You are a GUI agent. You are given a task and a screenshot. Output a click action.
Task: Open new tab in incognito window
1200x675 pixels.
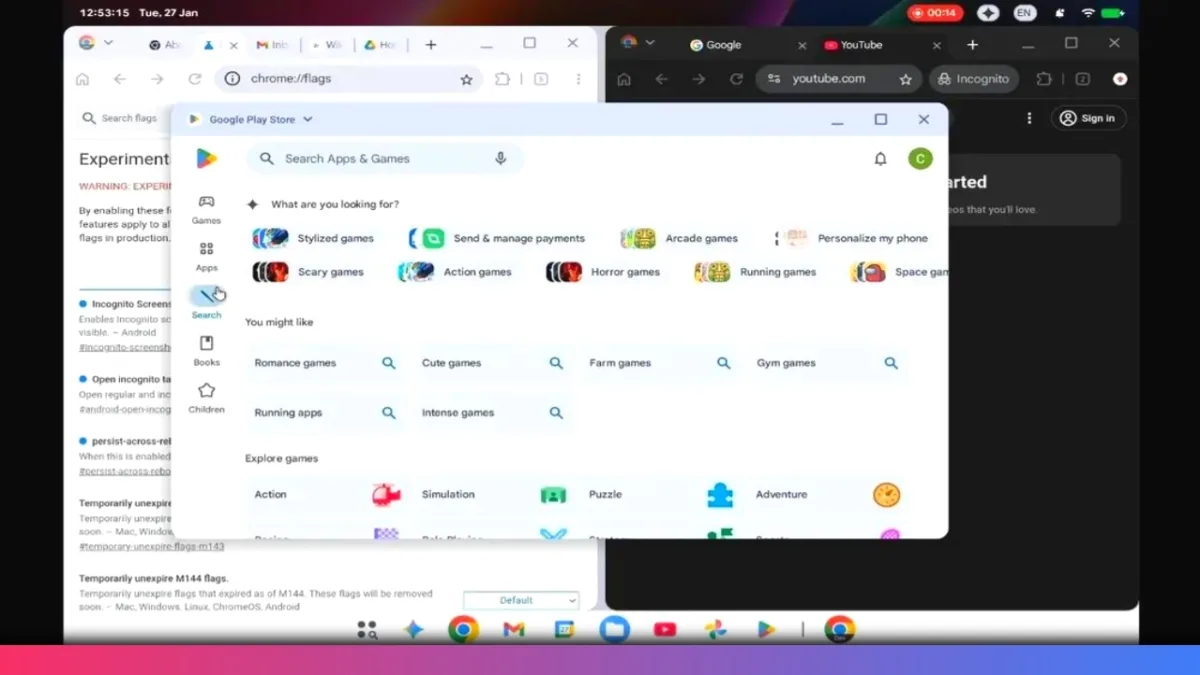972,45
